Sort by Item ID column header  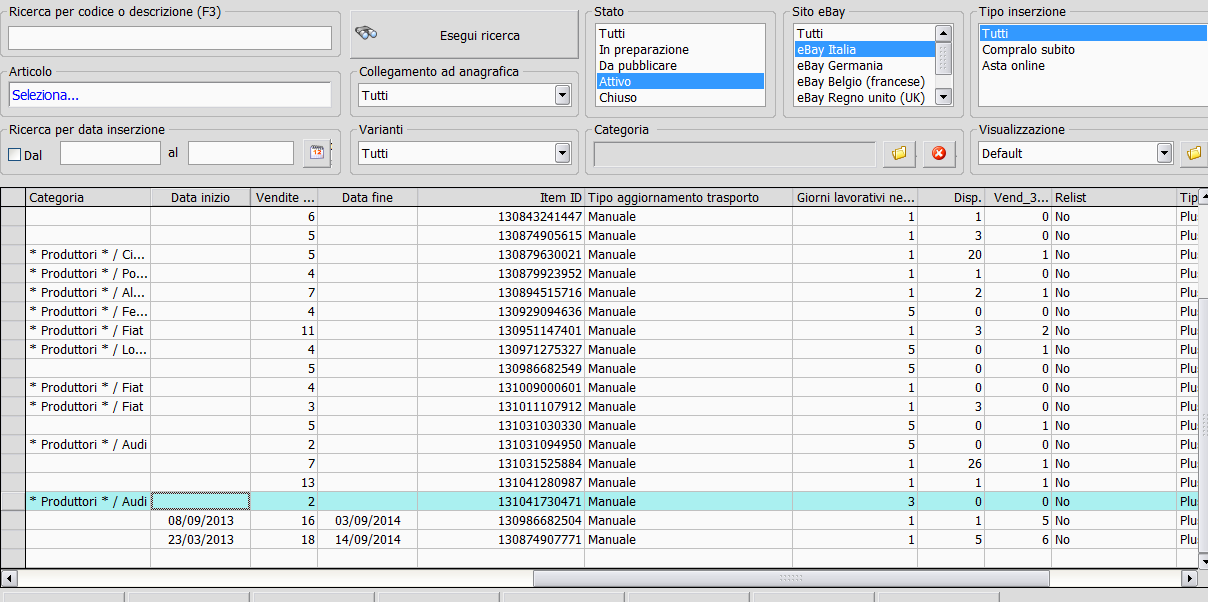(501, 198)
